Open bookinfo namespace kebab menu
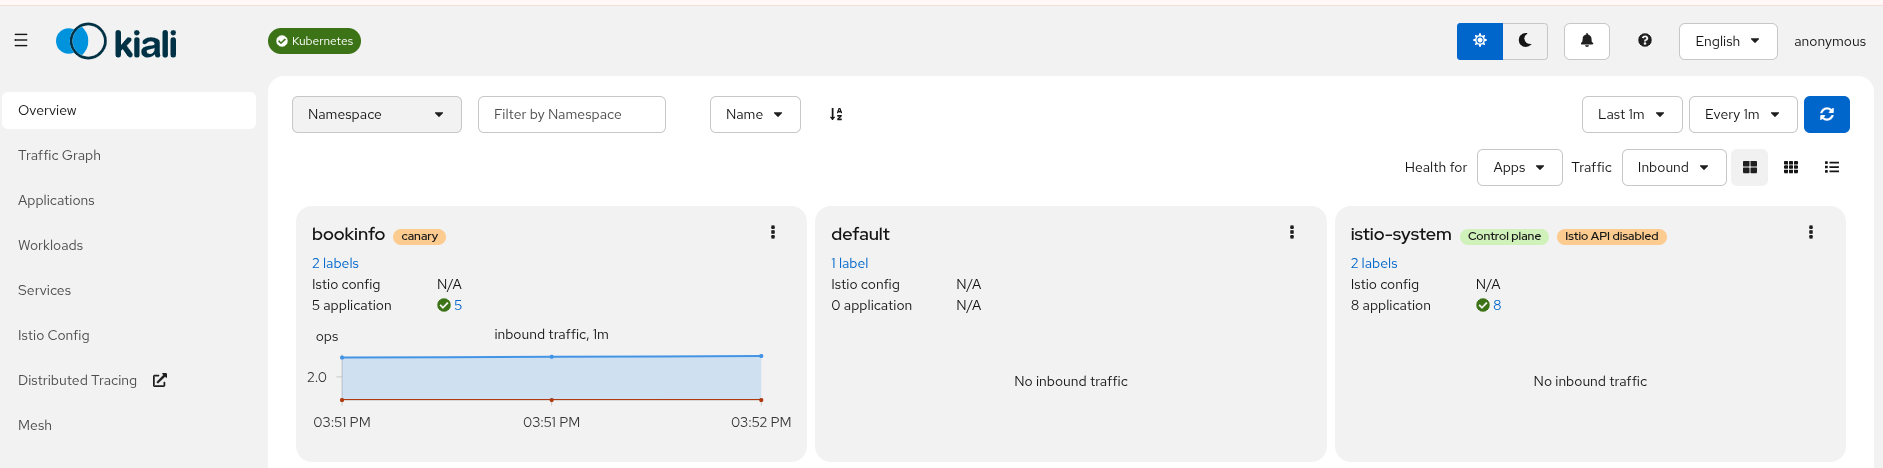The width and height of the screenshot is (1883, 468). [772, 233]
